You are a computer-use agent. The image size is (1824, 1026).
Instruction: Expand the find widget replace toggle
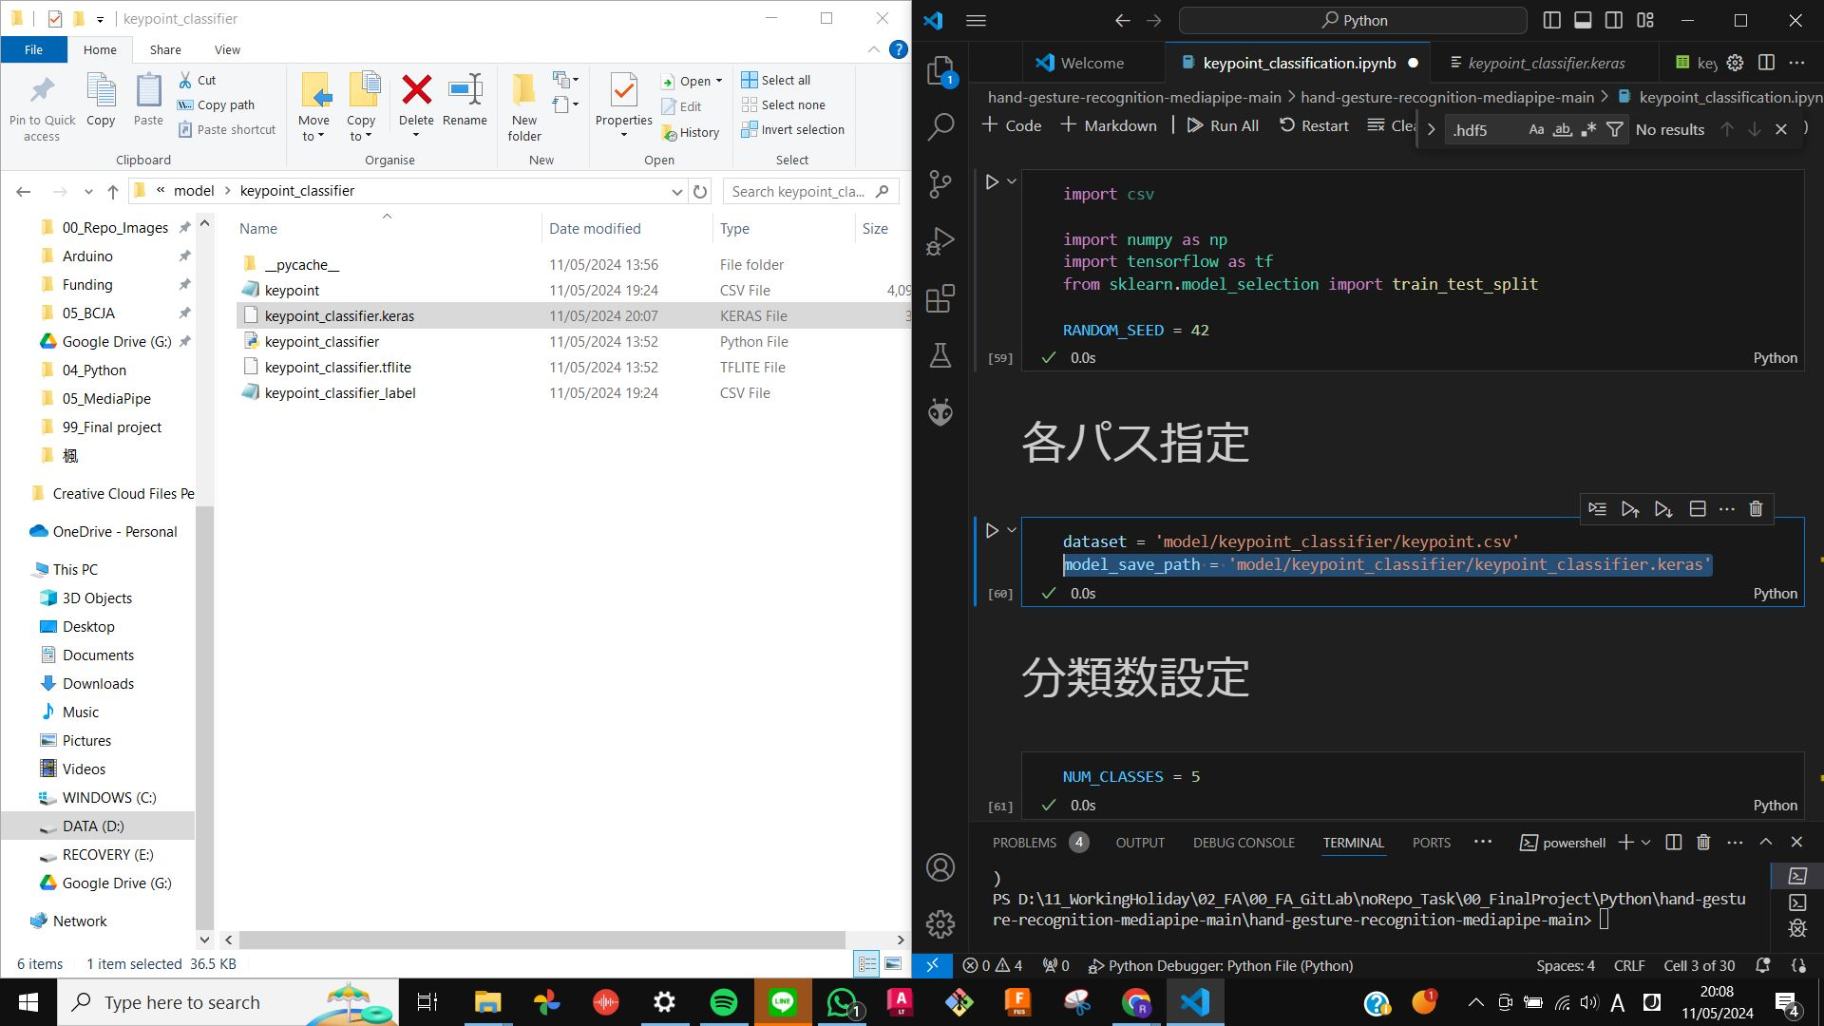click(1431, 129)
